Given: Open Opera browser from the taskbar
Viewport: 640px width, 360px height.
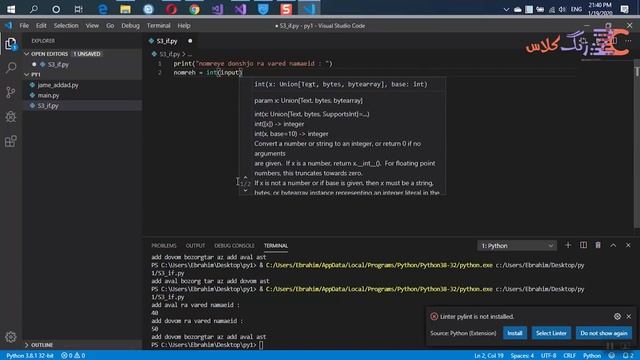Looking at the screenshot, I should point(171,9).
